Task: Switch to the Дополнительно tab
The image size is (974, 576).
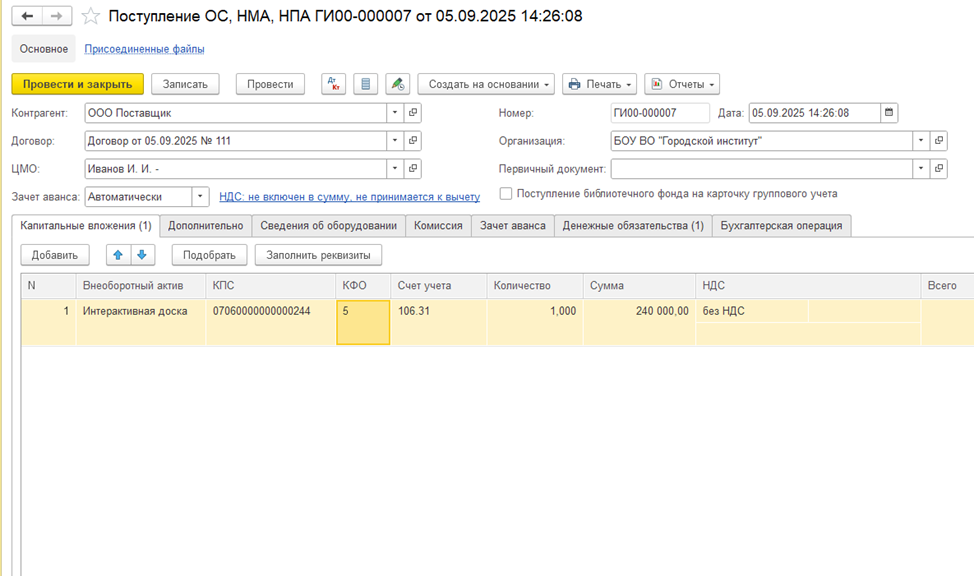Action: coord(206,226)
